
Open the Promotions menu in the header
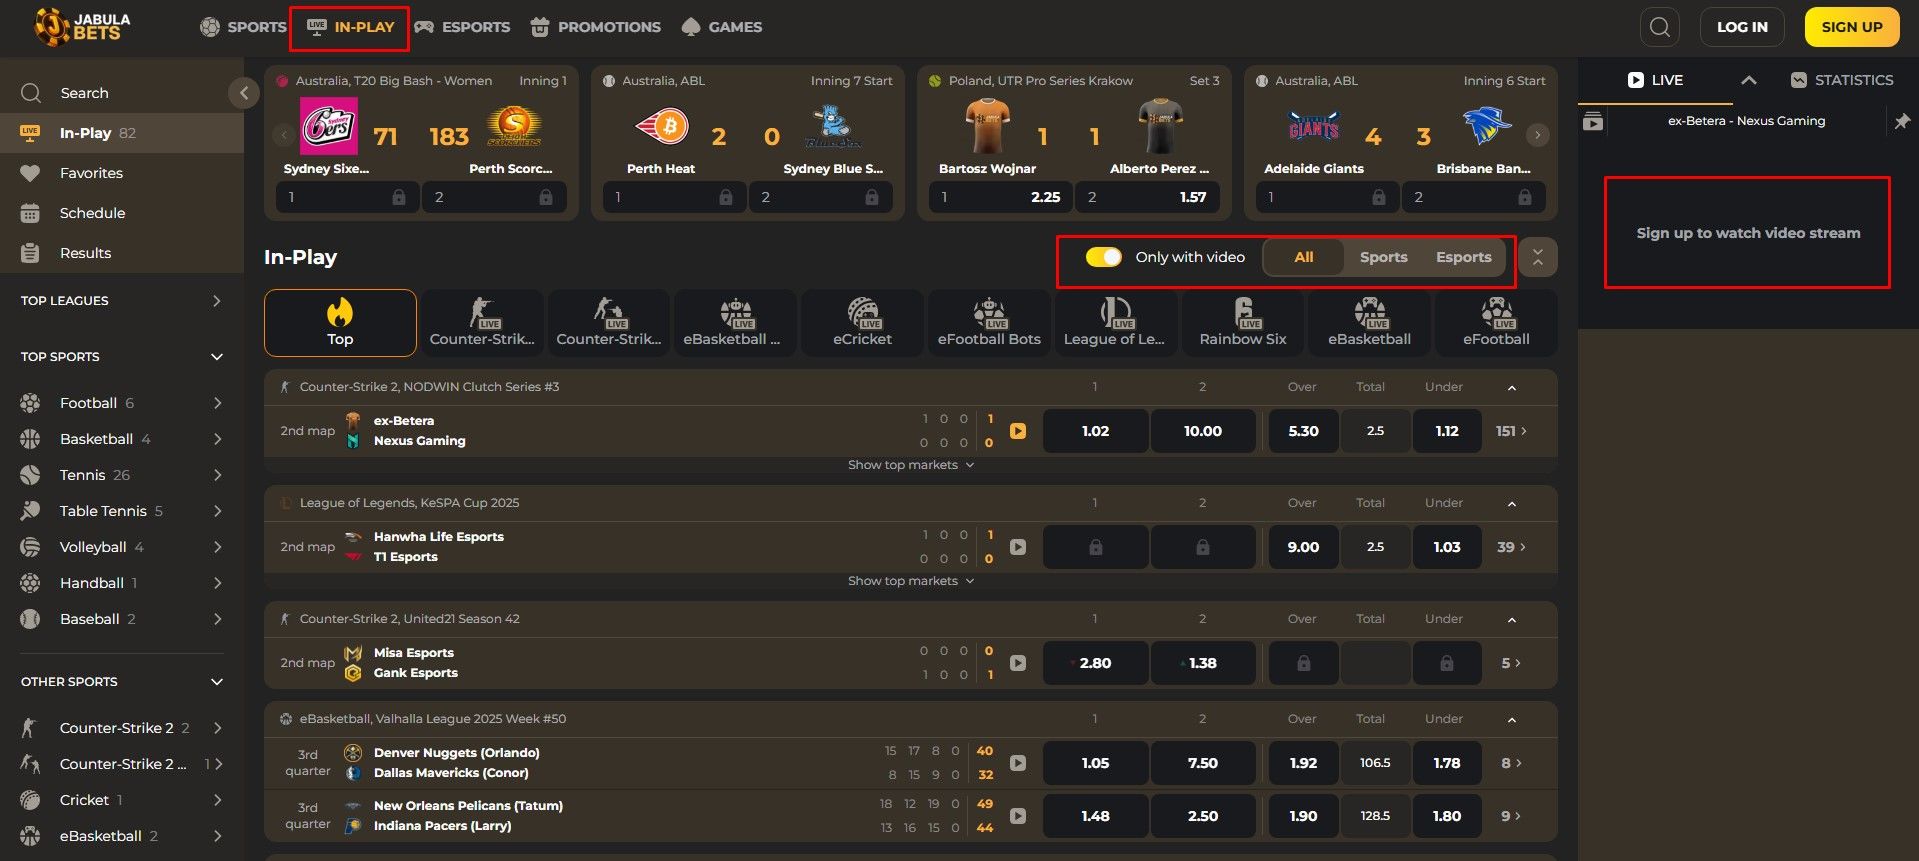tap(595, 27)
